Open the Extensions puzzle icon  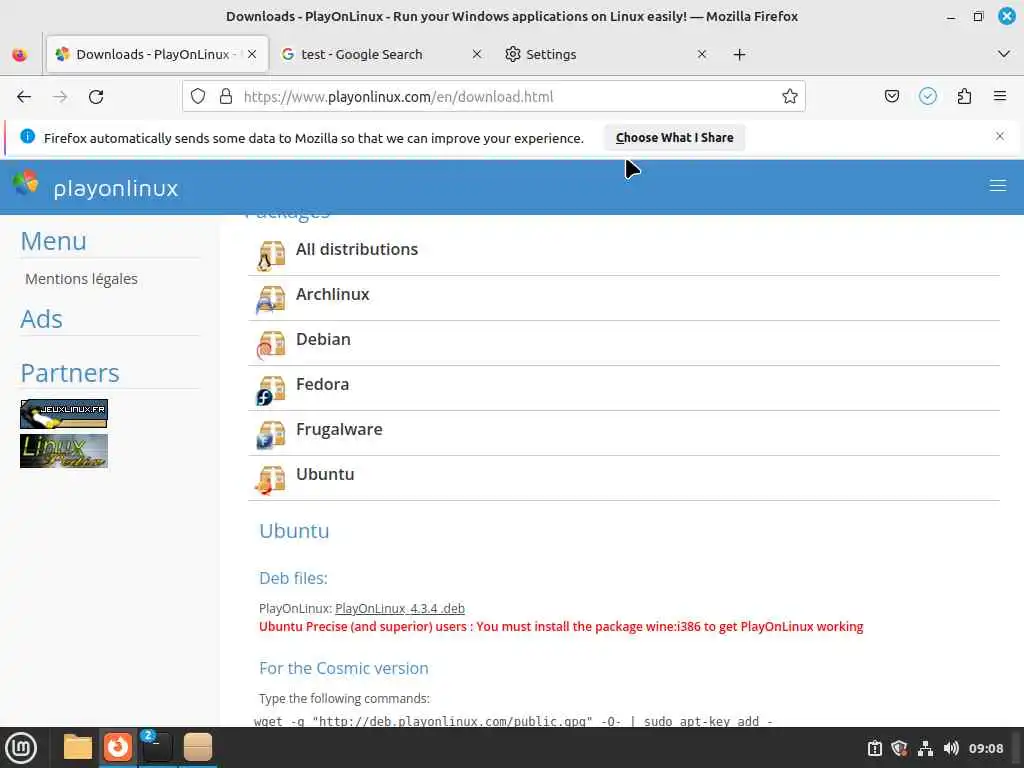pos(964,97)
